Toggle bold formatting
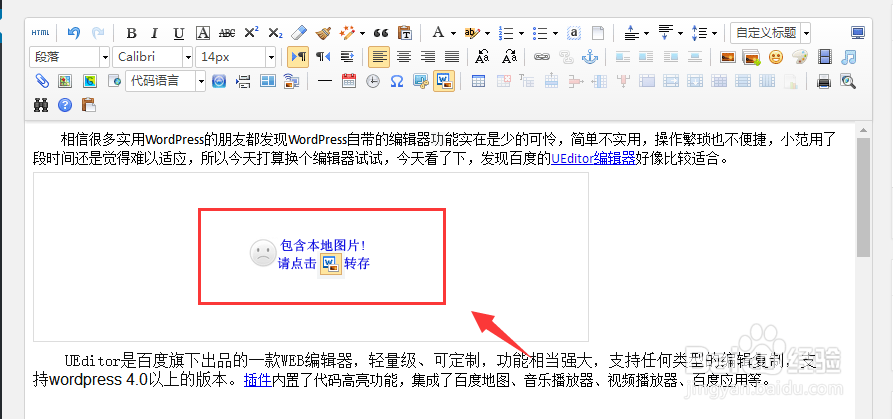893x419 pixels. click(131, 33)
